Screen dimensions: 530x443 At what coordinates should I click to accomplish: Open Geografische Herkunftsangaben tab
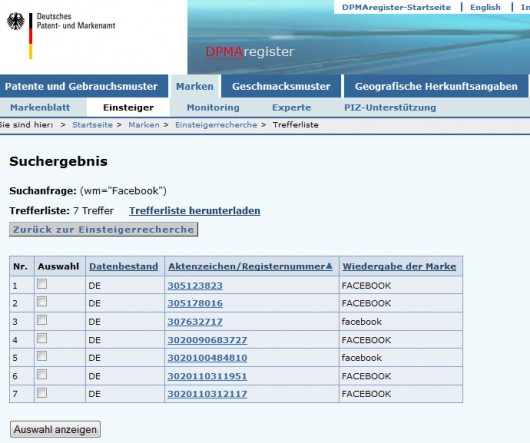436,86
